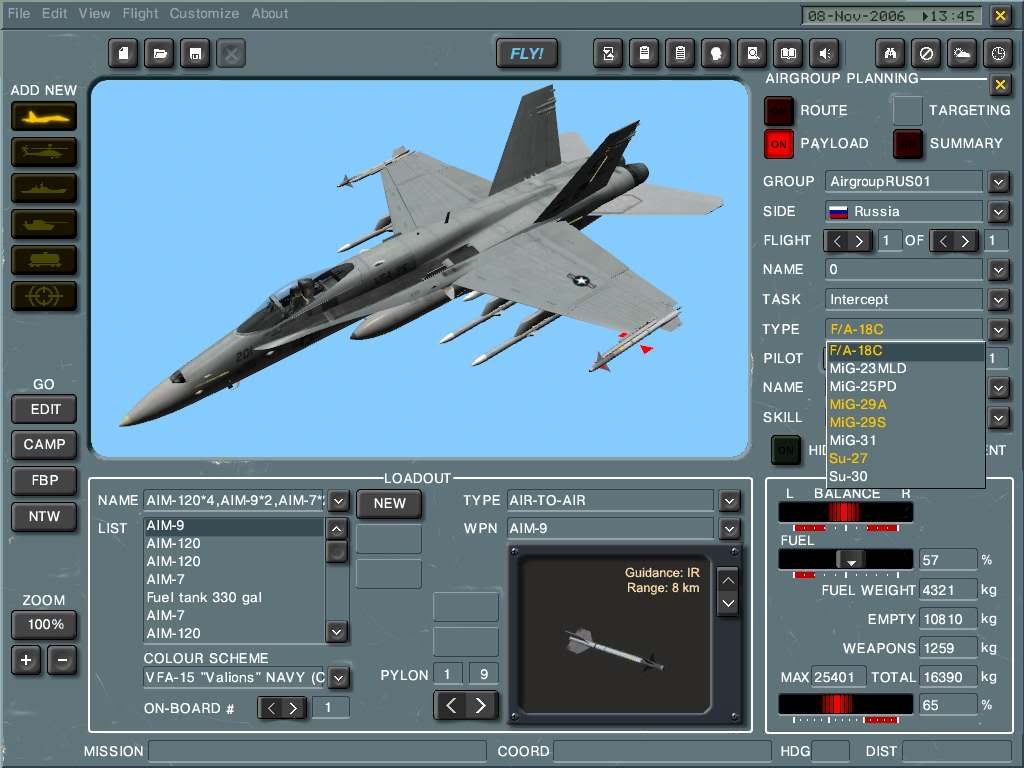Click the sound options speaker icon
Screen dimensions: 1024x768
[x=825, y=53]
